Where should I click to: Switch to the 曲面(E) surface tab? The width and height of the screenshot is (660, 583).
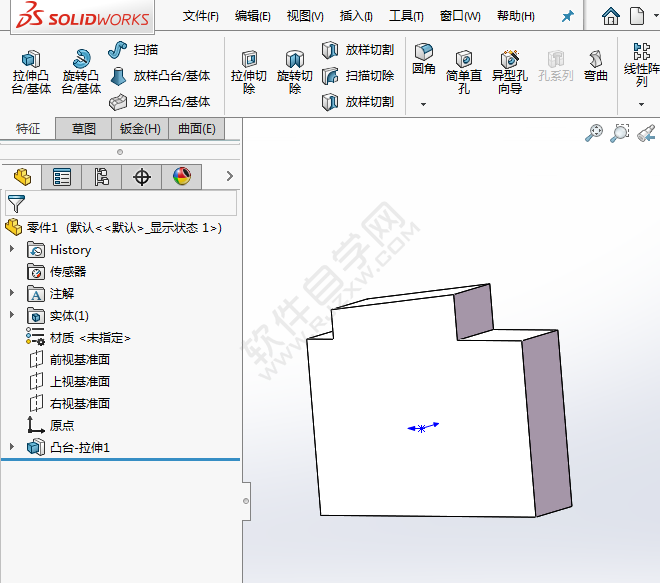click(197, 128)
